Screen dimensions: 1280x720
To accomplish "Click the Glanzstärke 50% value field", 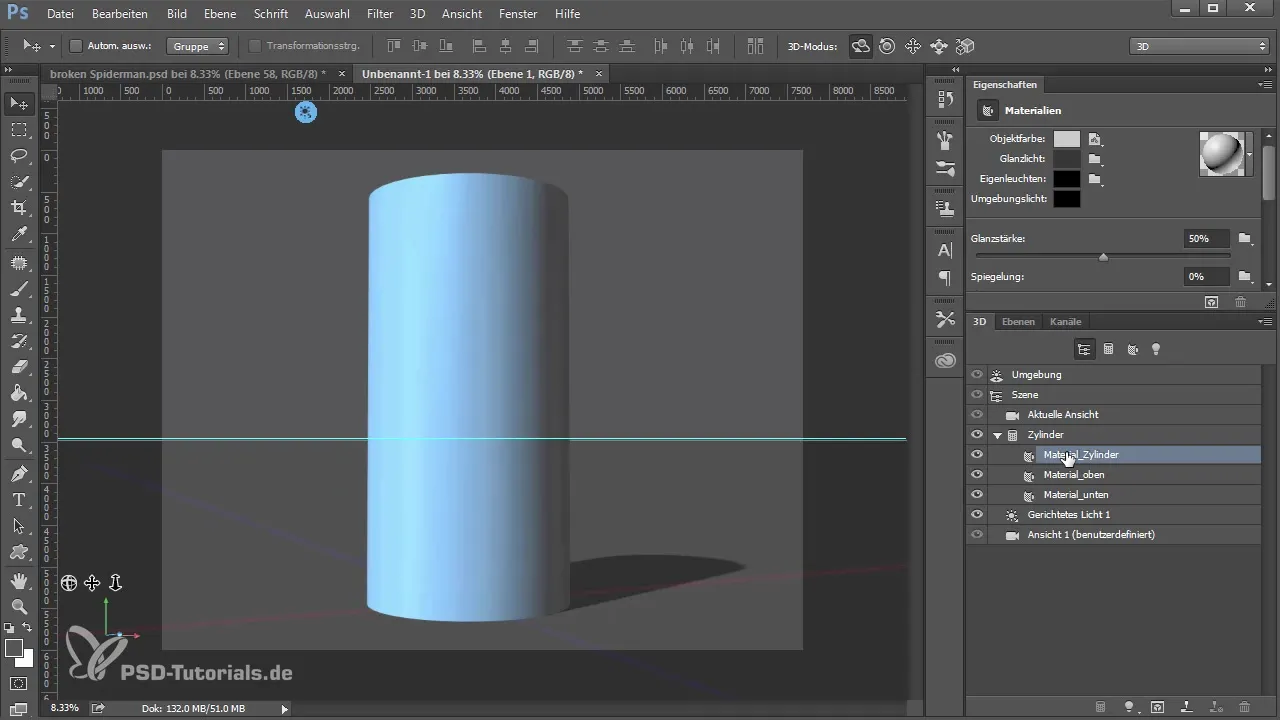I will coord(1205,239).
